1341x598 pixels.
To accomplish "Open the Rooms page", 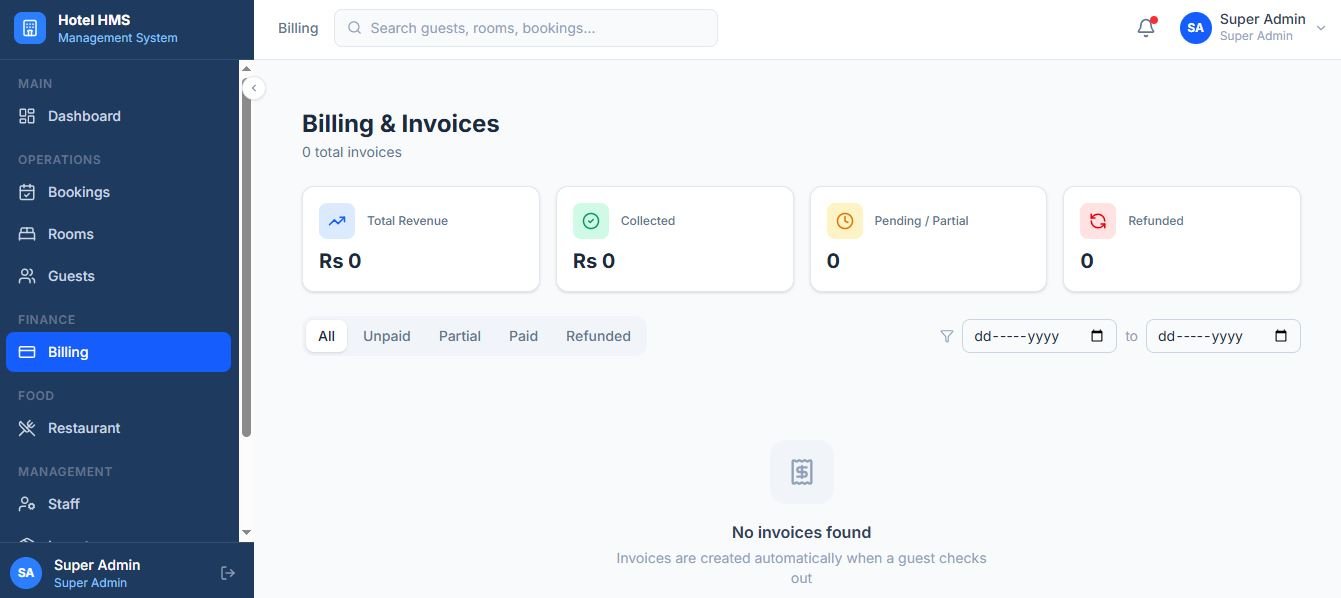I will tap(118, 234).
